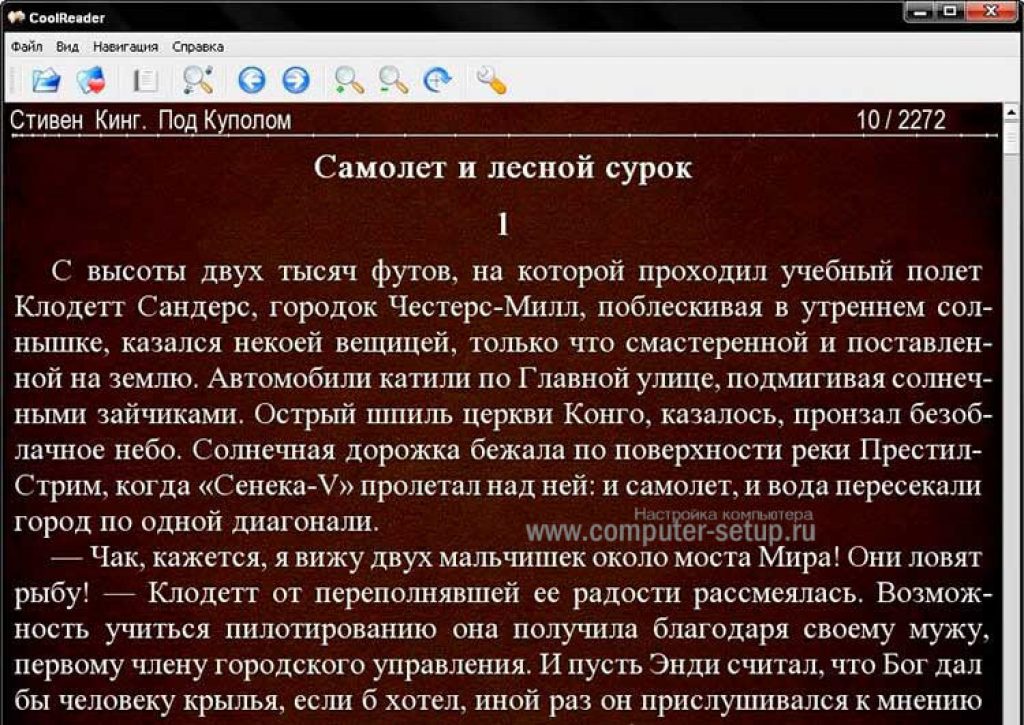Show table of contents icon
The width and height of the screenshot is (1024, 725).
point(145,81)
